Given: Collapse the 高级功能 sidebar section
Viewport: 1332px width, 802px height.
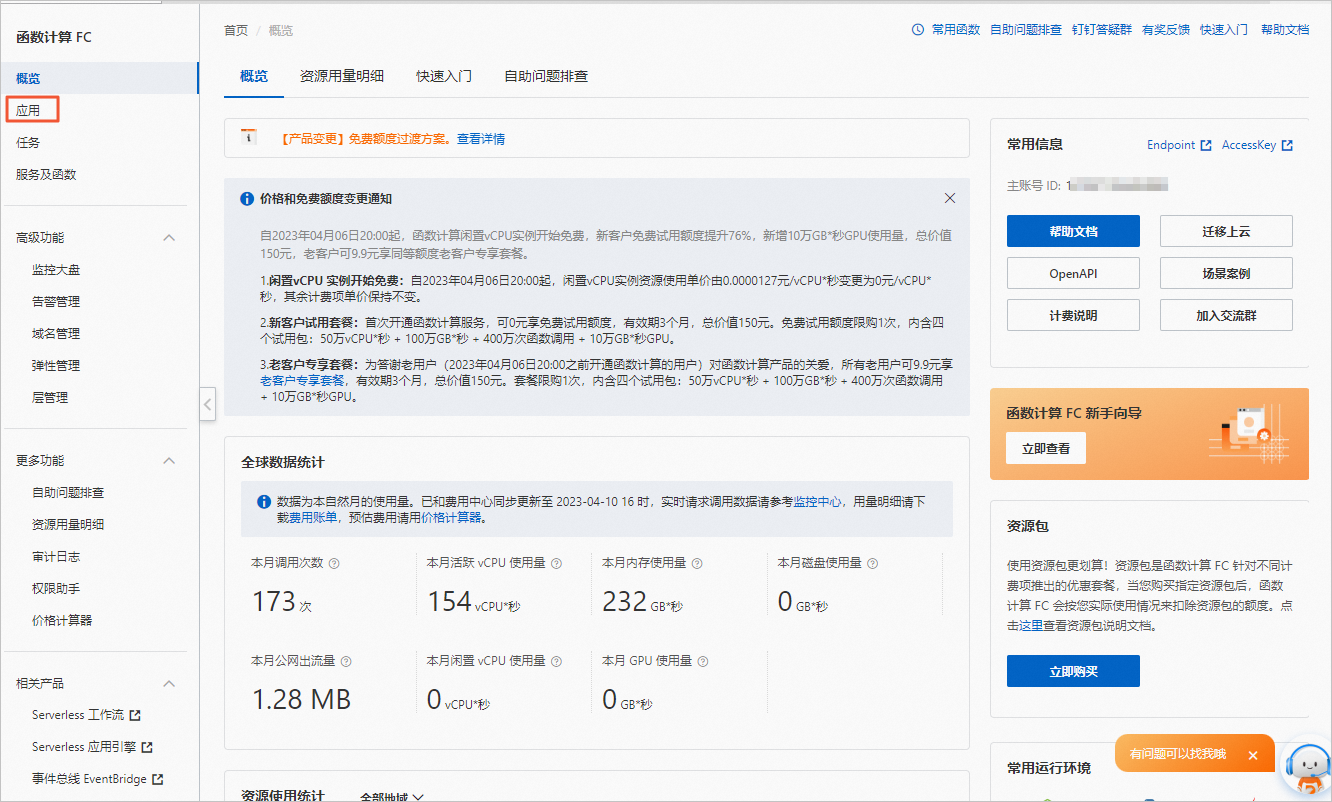Looking at the screenshot, I should pos(169,238).
